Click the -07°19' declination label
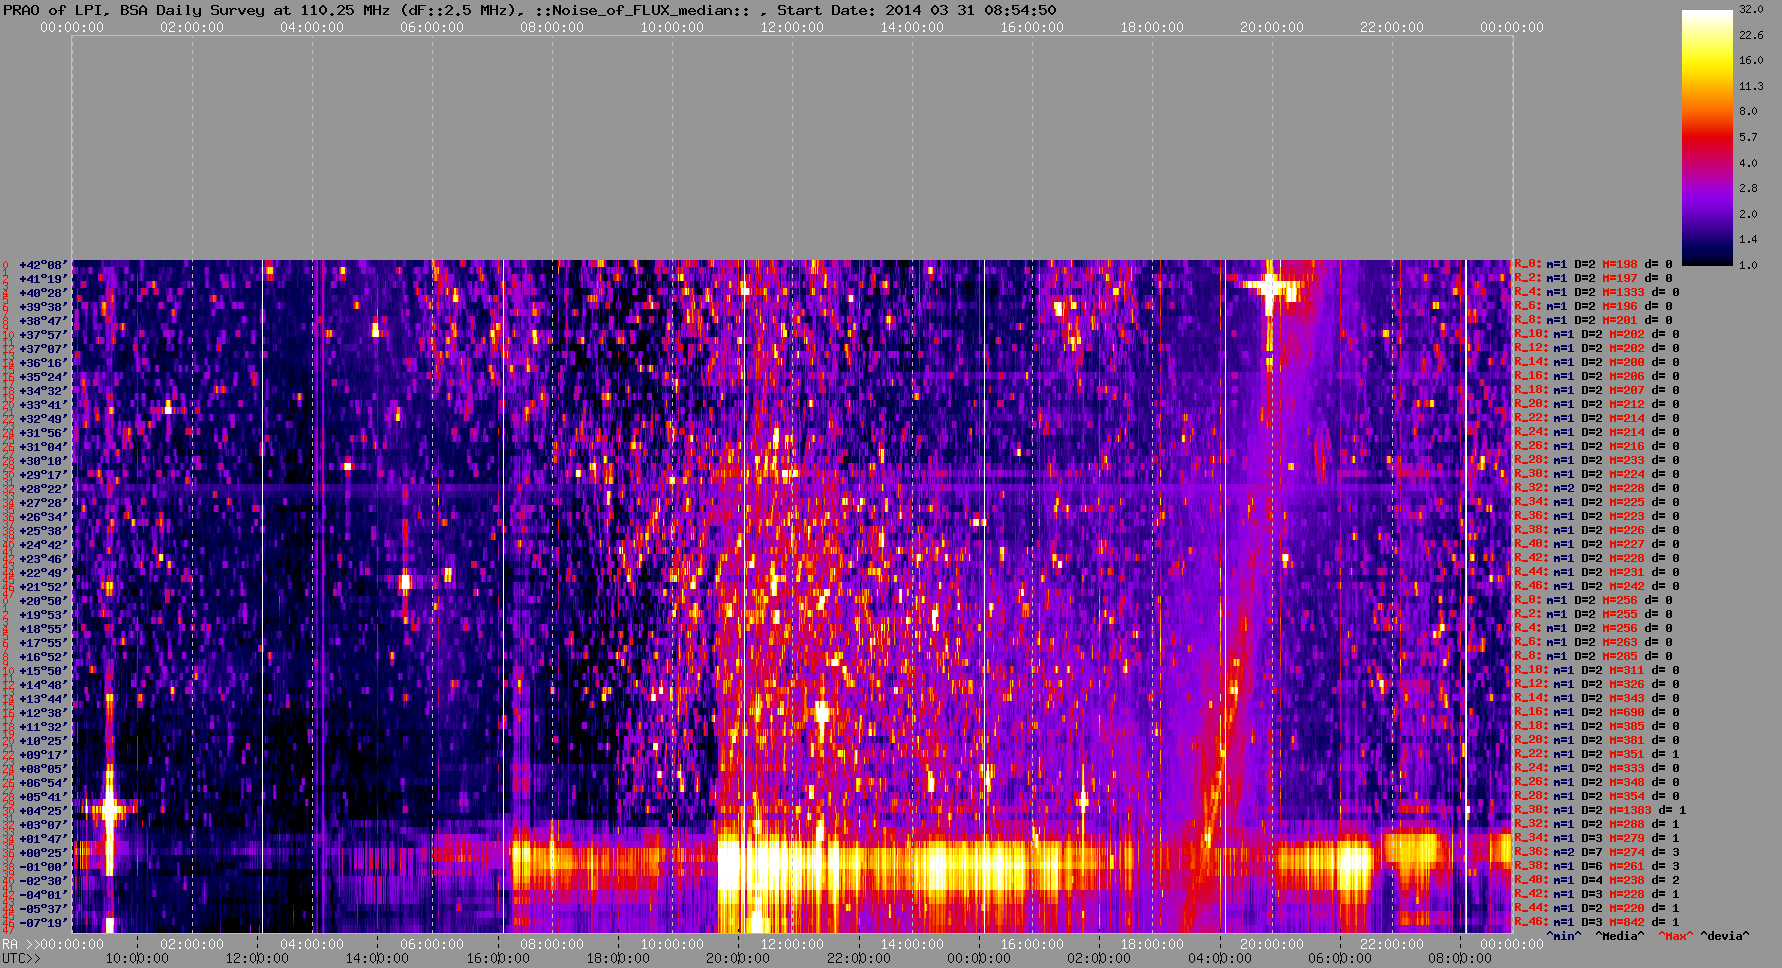 click(x=44, y=923)
